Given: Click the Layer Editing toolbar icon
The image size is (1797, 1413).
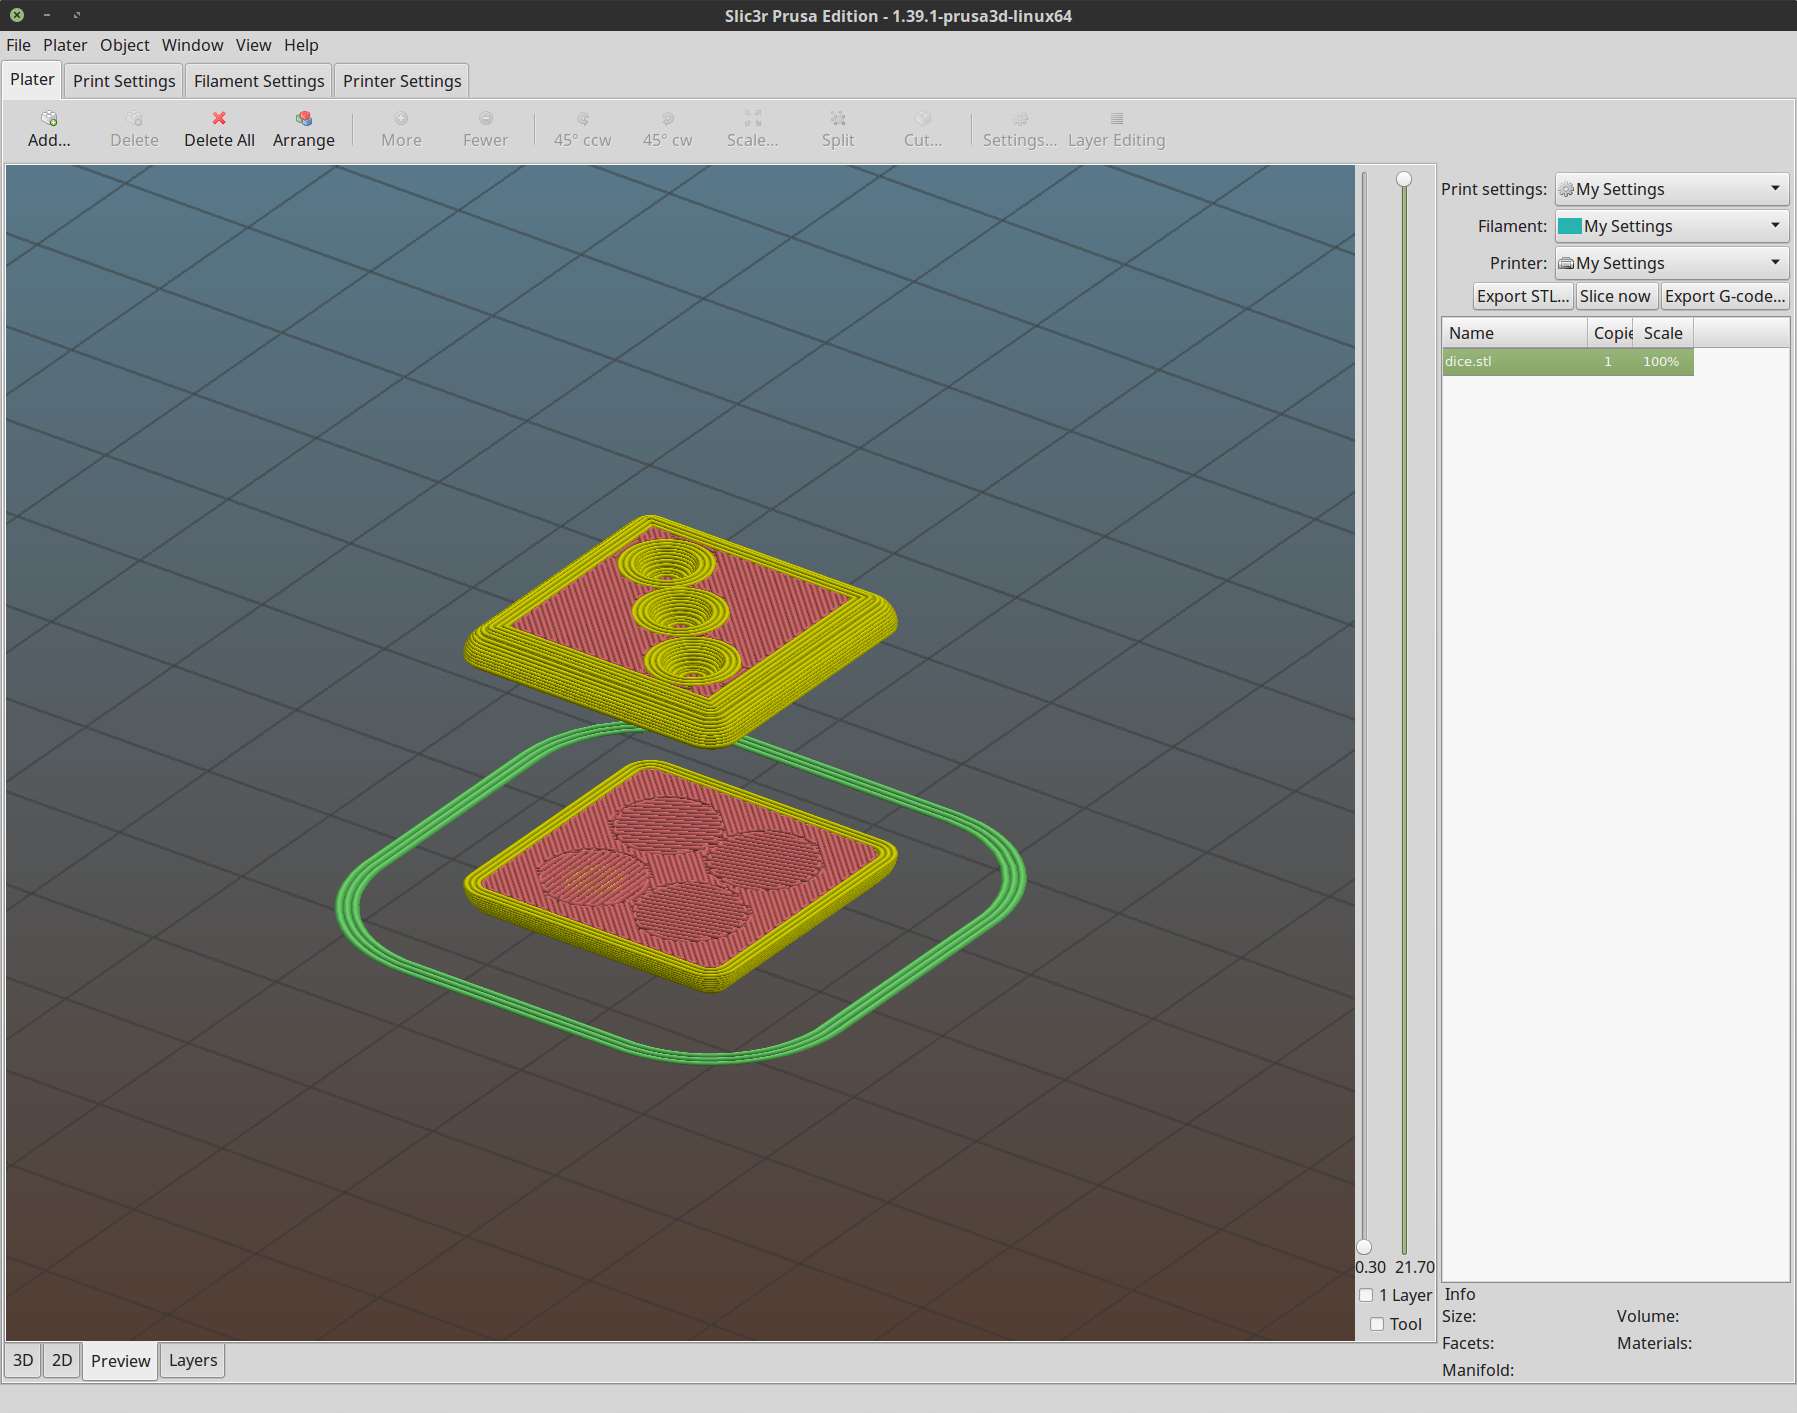Looking at the screenshot, I should 1117,119.
